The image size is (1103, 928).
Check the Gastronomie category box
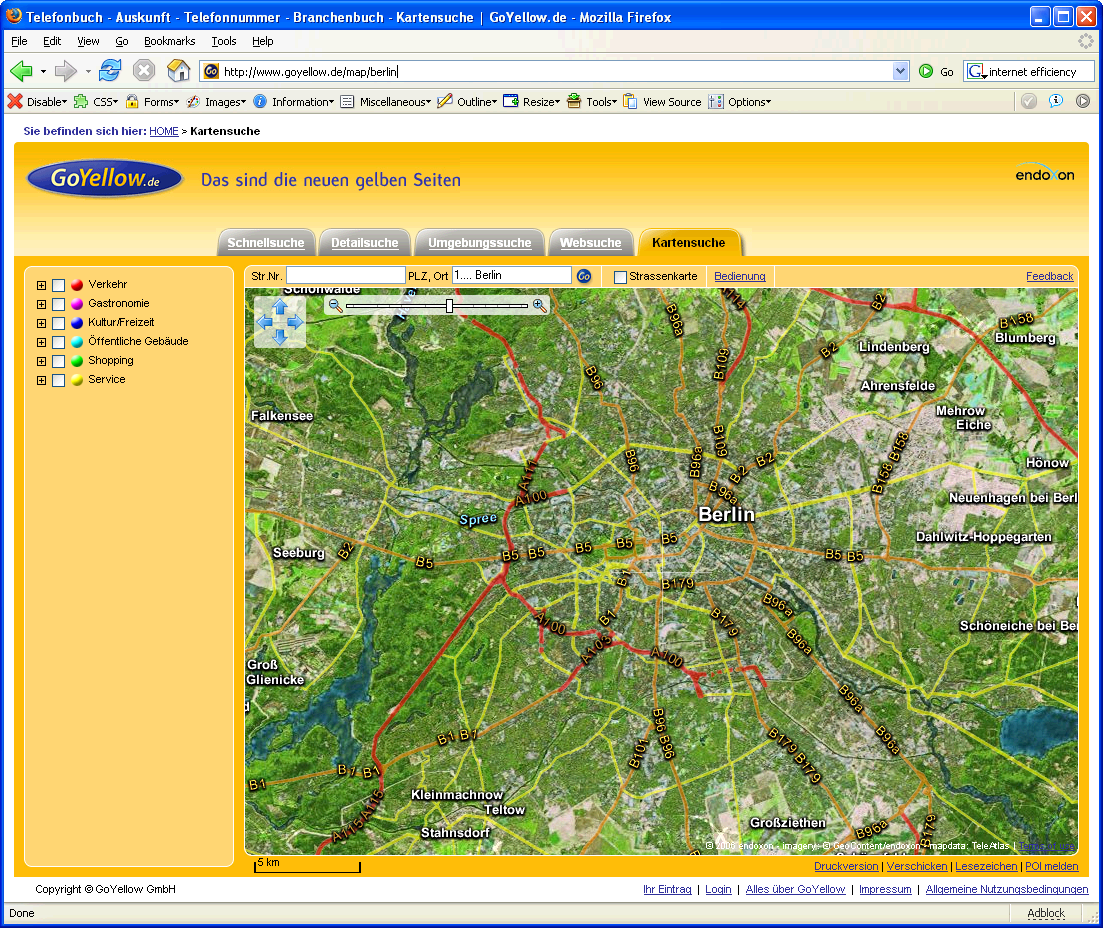[x=58, y=304]
